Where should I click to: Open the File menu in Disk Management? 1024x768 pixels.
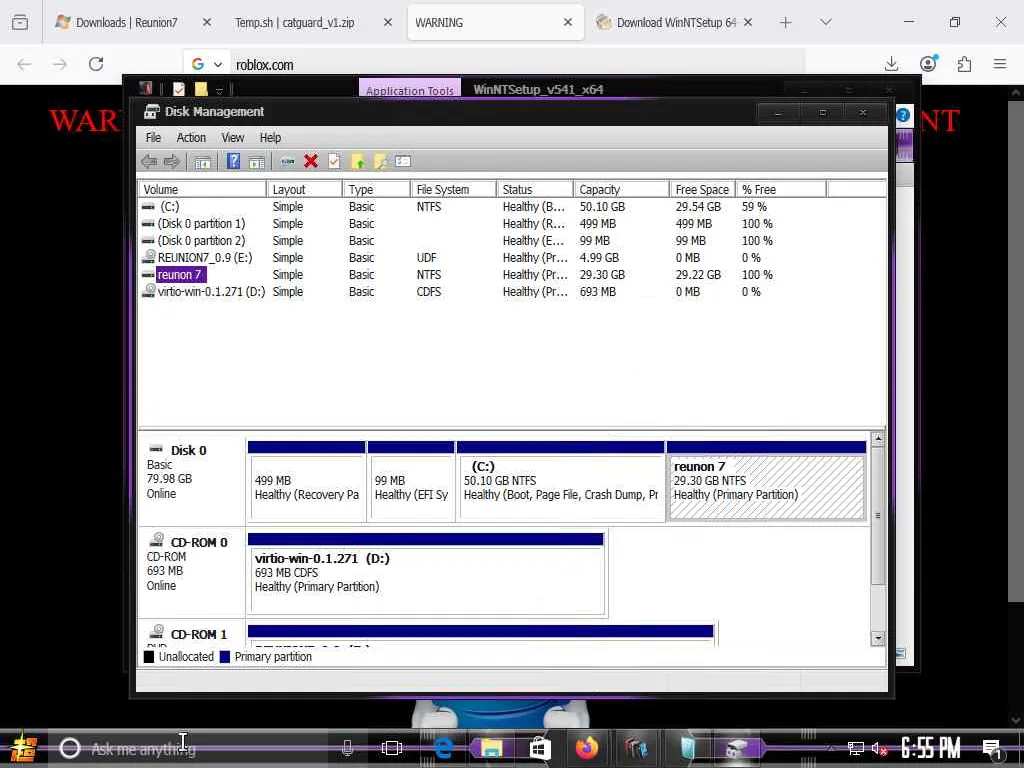click(153, 138)
